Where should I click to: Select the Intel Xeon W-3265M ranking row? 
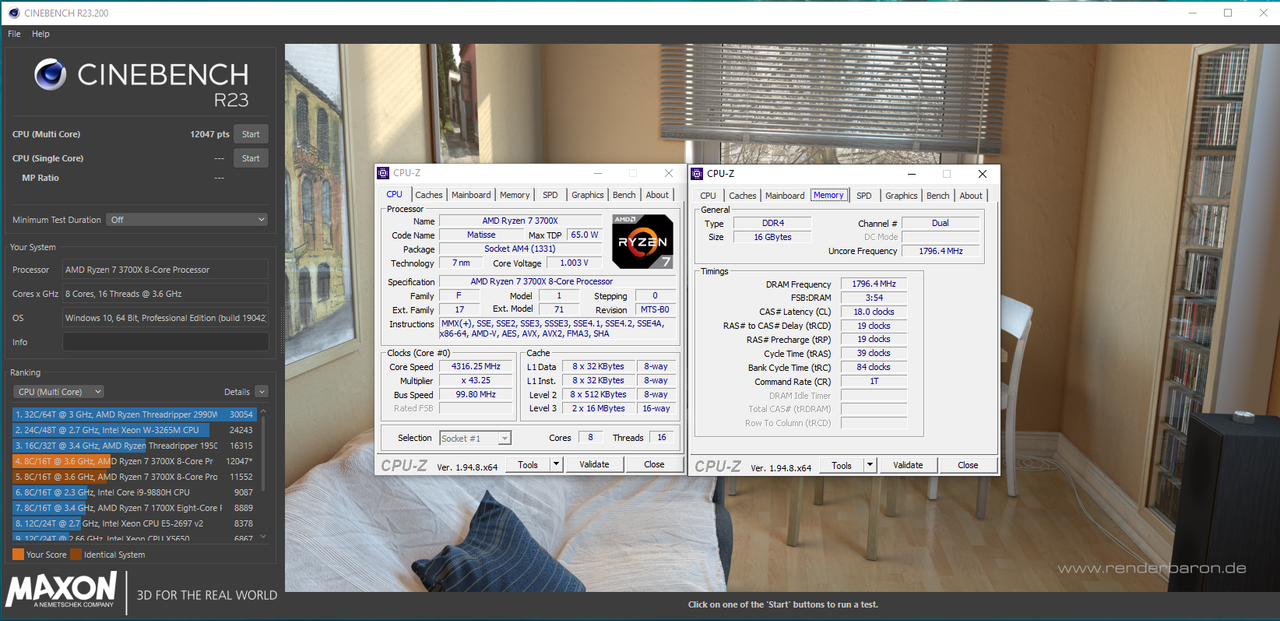pyautogui.click(x=135, y=430)
